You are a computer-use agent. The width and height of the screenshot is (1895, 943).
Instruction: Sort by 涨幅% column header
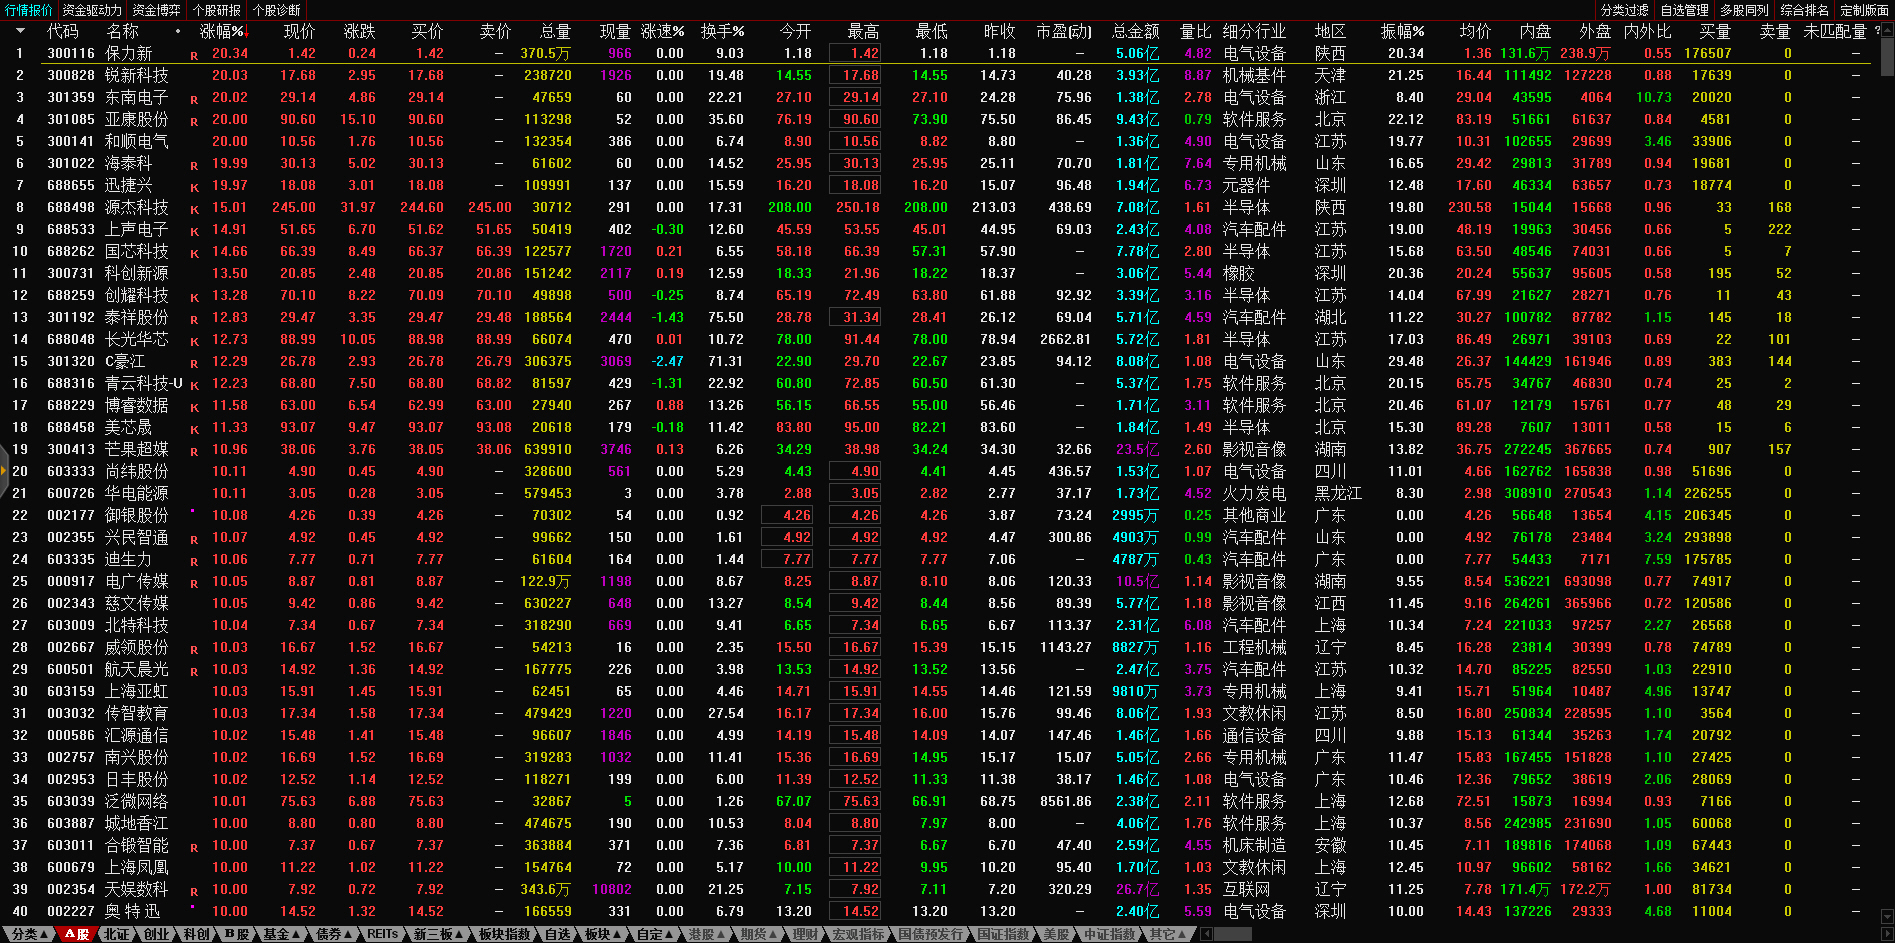221,31
